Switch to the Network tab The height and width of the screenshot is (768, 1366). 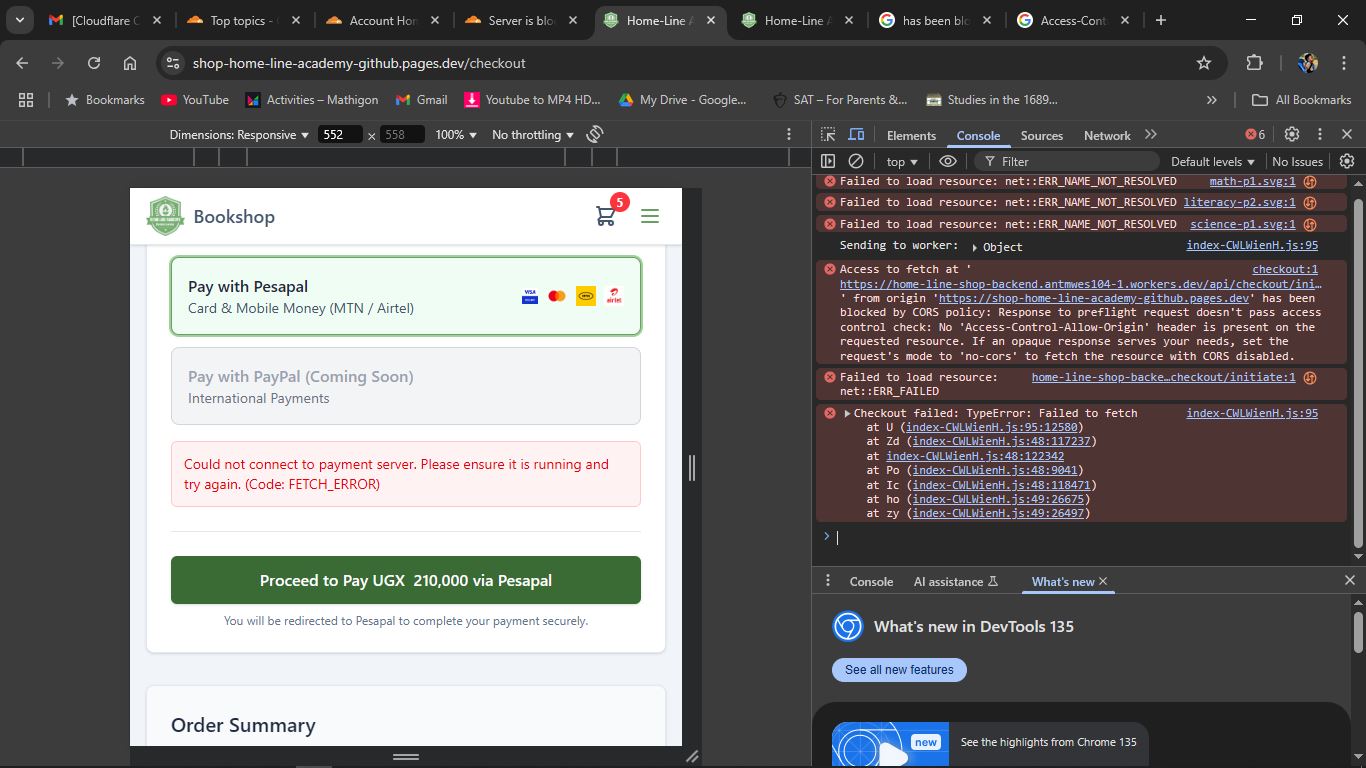(1107, 136)
